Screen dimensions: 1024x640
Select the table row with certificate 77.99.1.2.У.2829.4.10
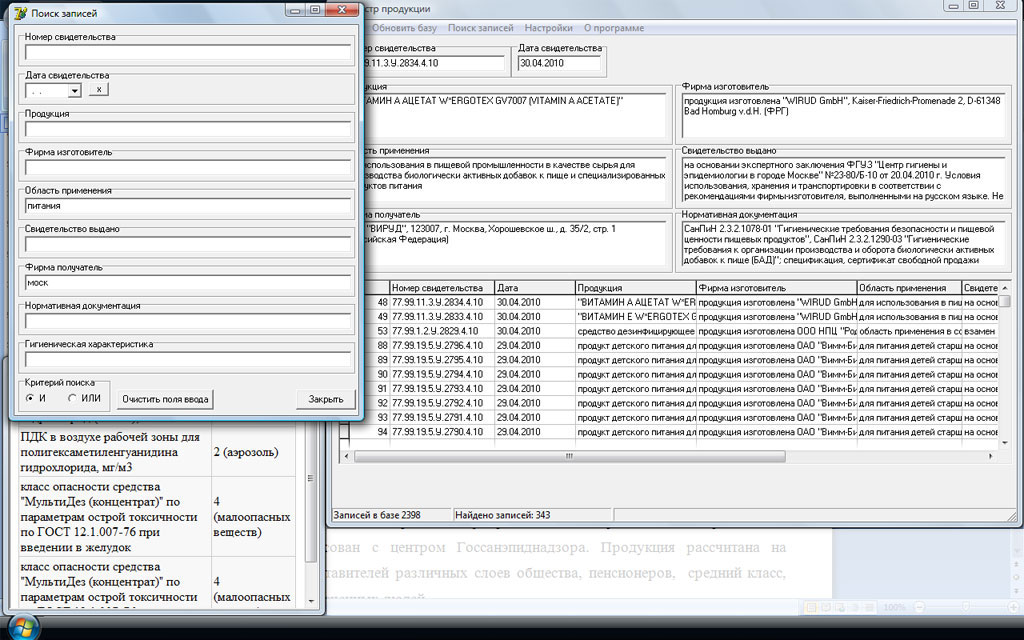point(438,330)
